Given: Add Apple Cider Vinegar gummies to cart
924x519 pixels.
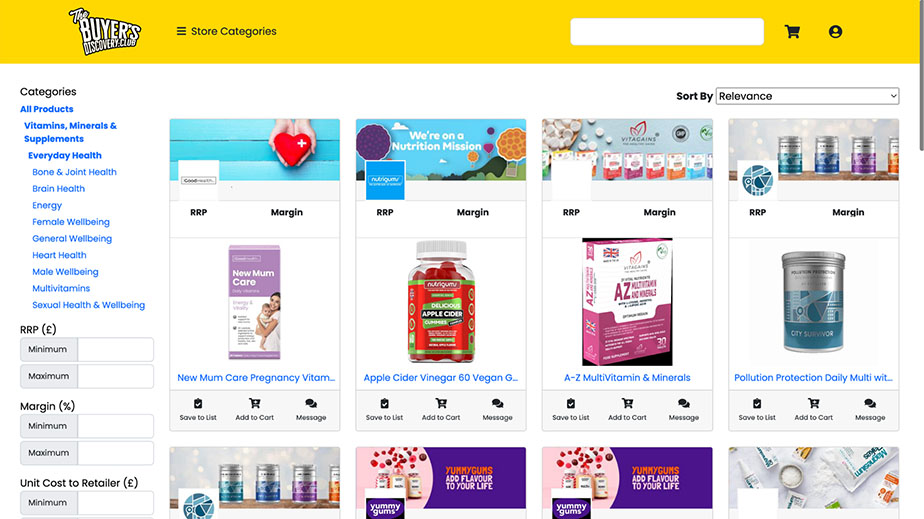Looking at the screenshot, I should (x=441, y=409).
